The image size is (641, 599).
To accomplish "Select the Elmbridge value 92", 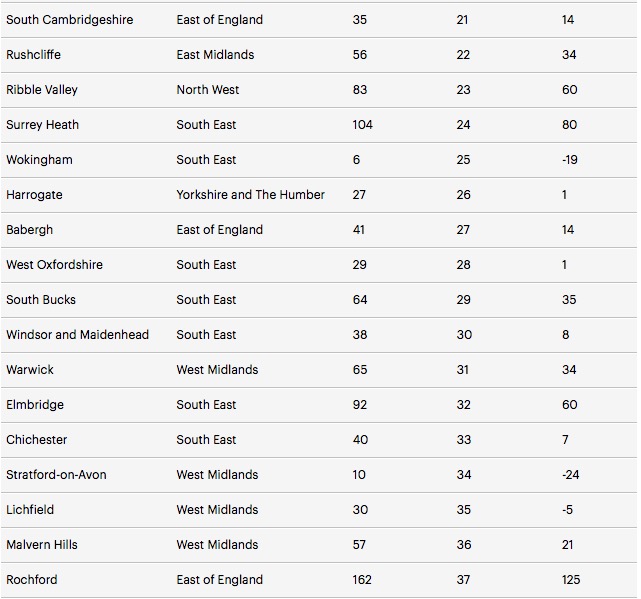I will pyautogui.click(x=360, y=405).
